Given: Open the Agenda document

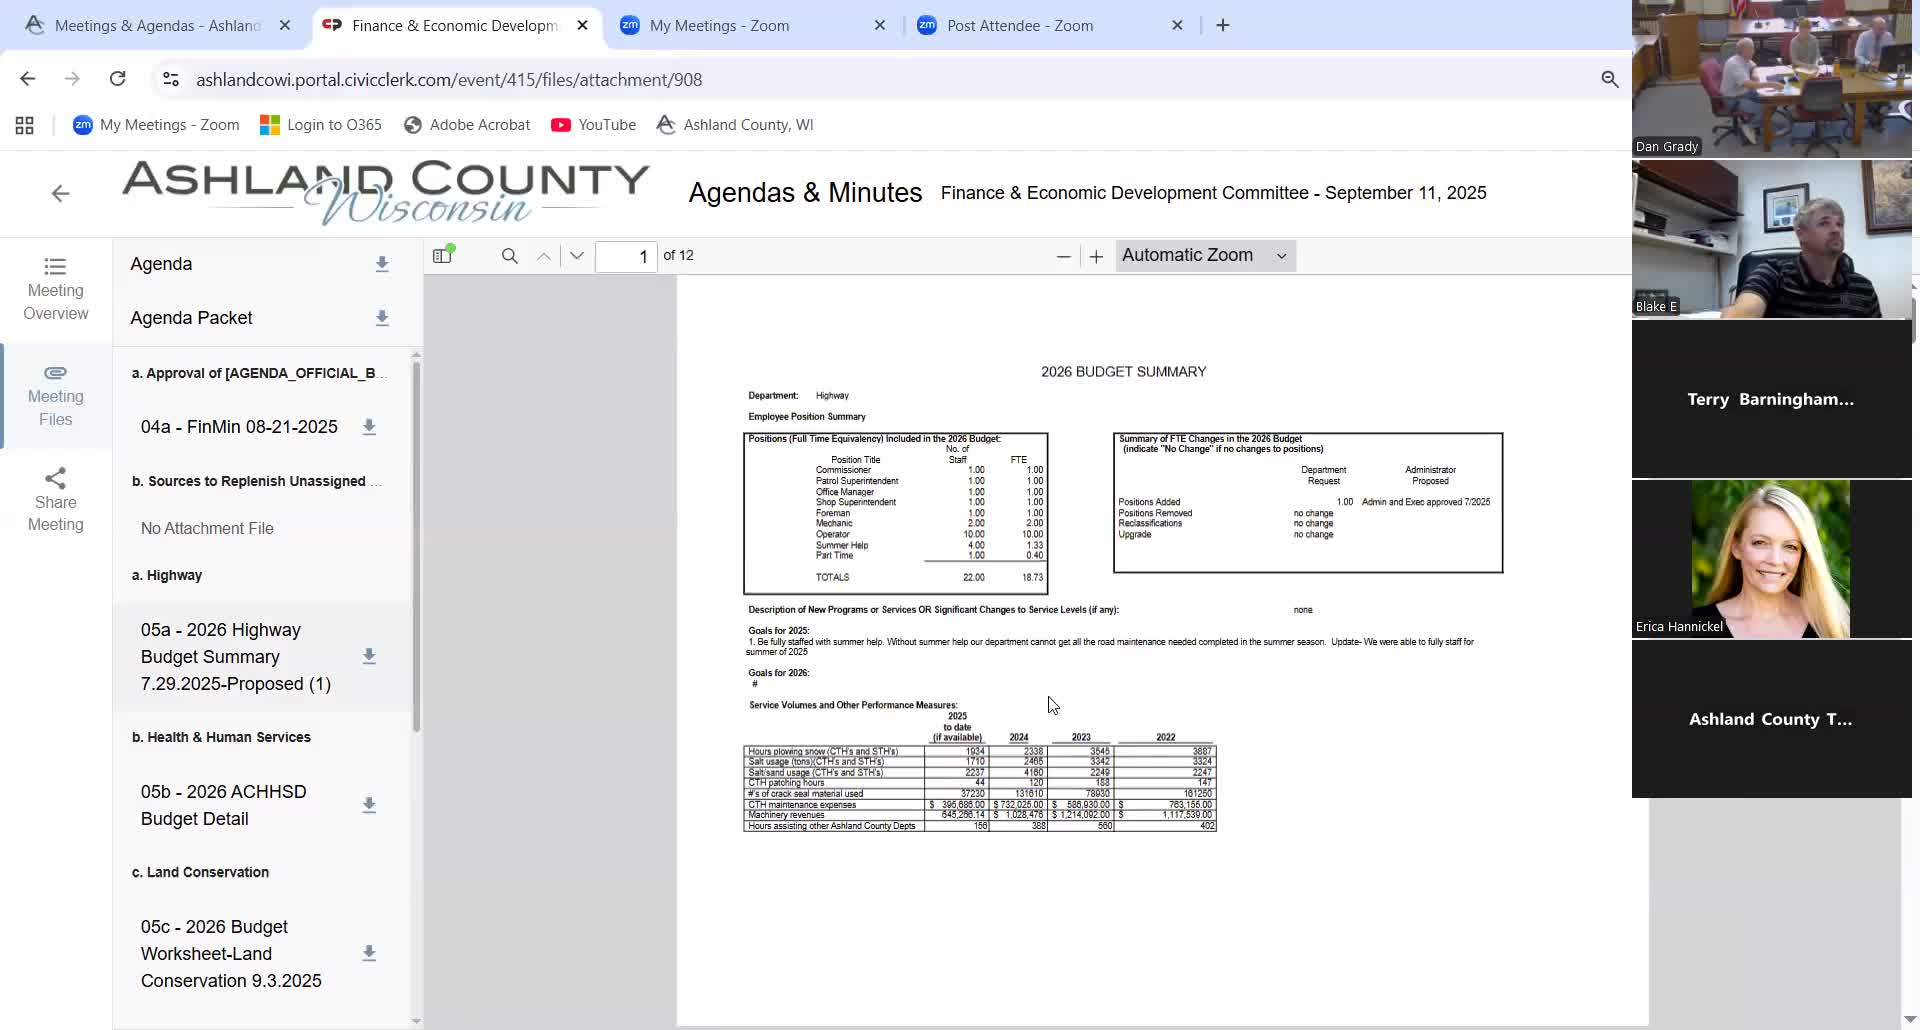Looking at the screenshot, I should (x=161, y=264).
